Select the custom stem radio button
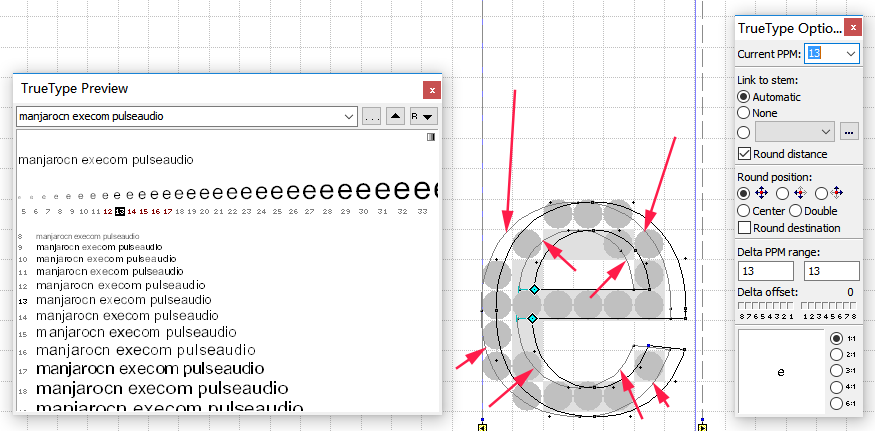Screen dimensions: 875x431 click(744, 132)
